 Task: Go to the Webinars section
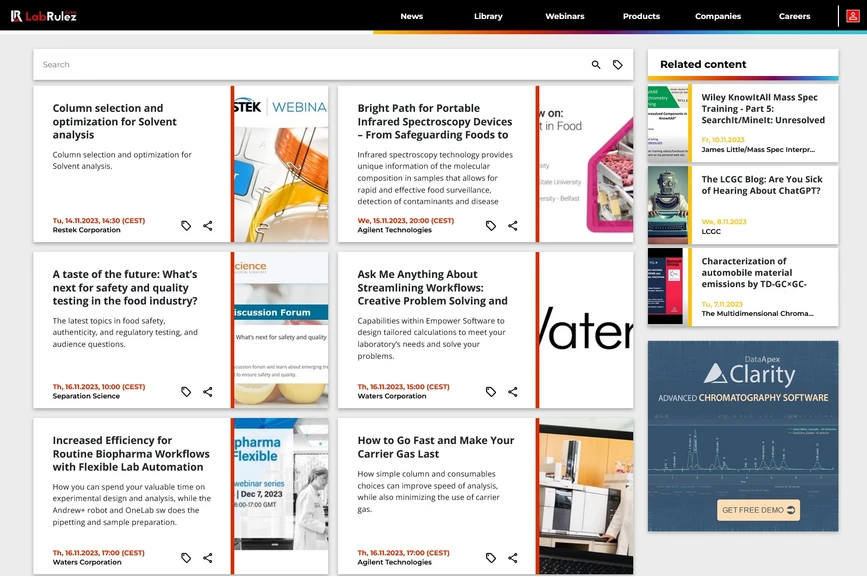[x=565, y=16]
